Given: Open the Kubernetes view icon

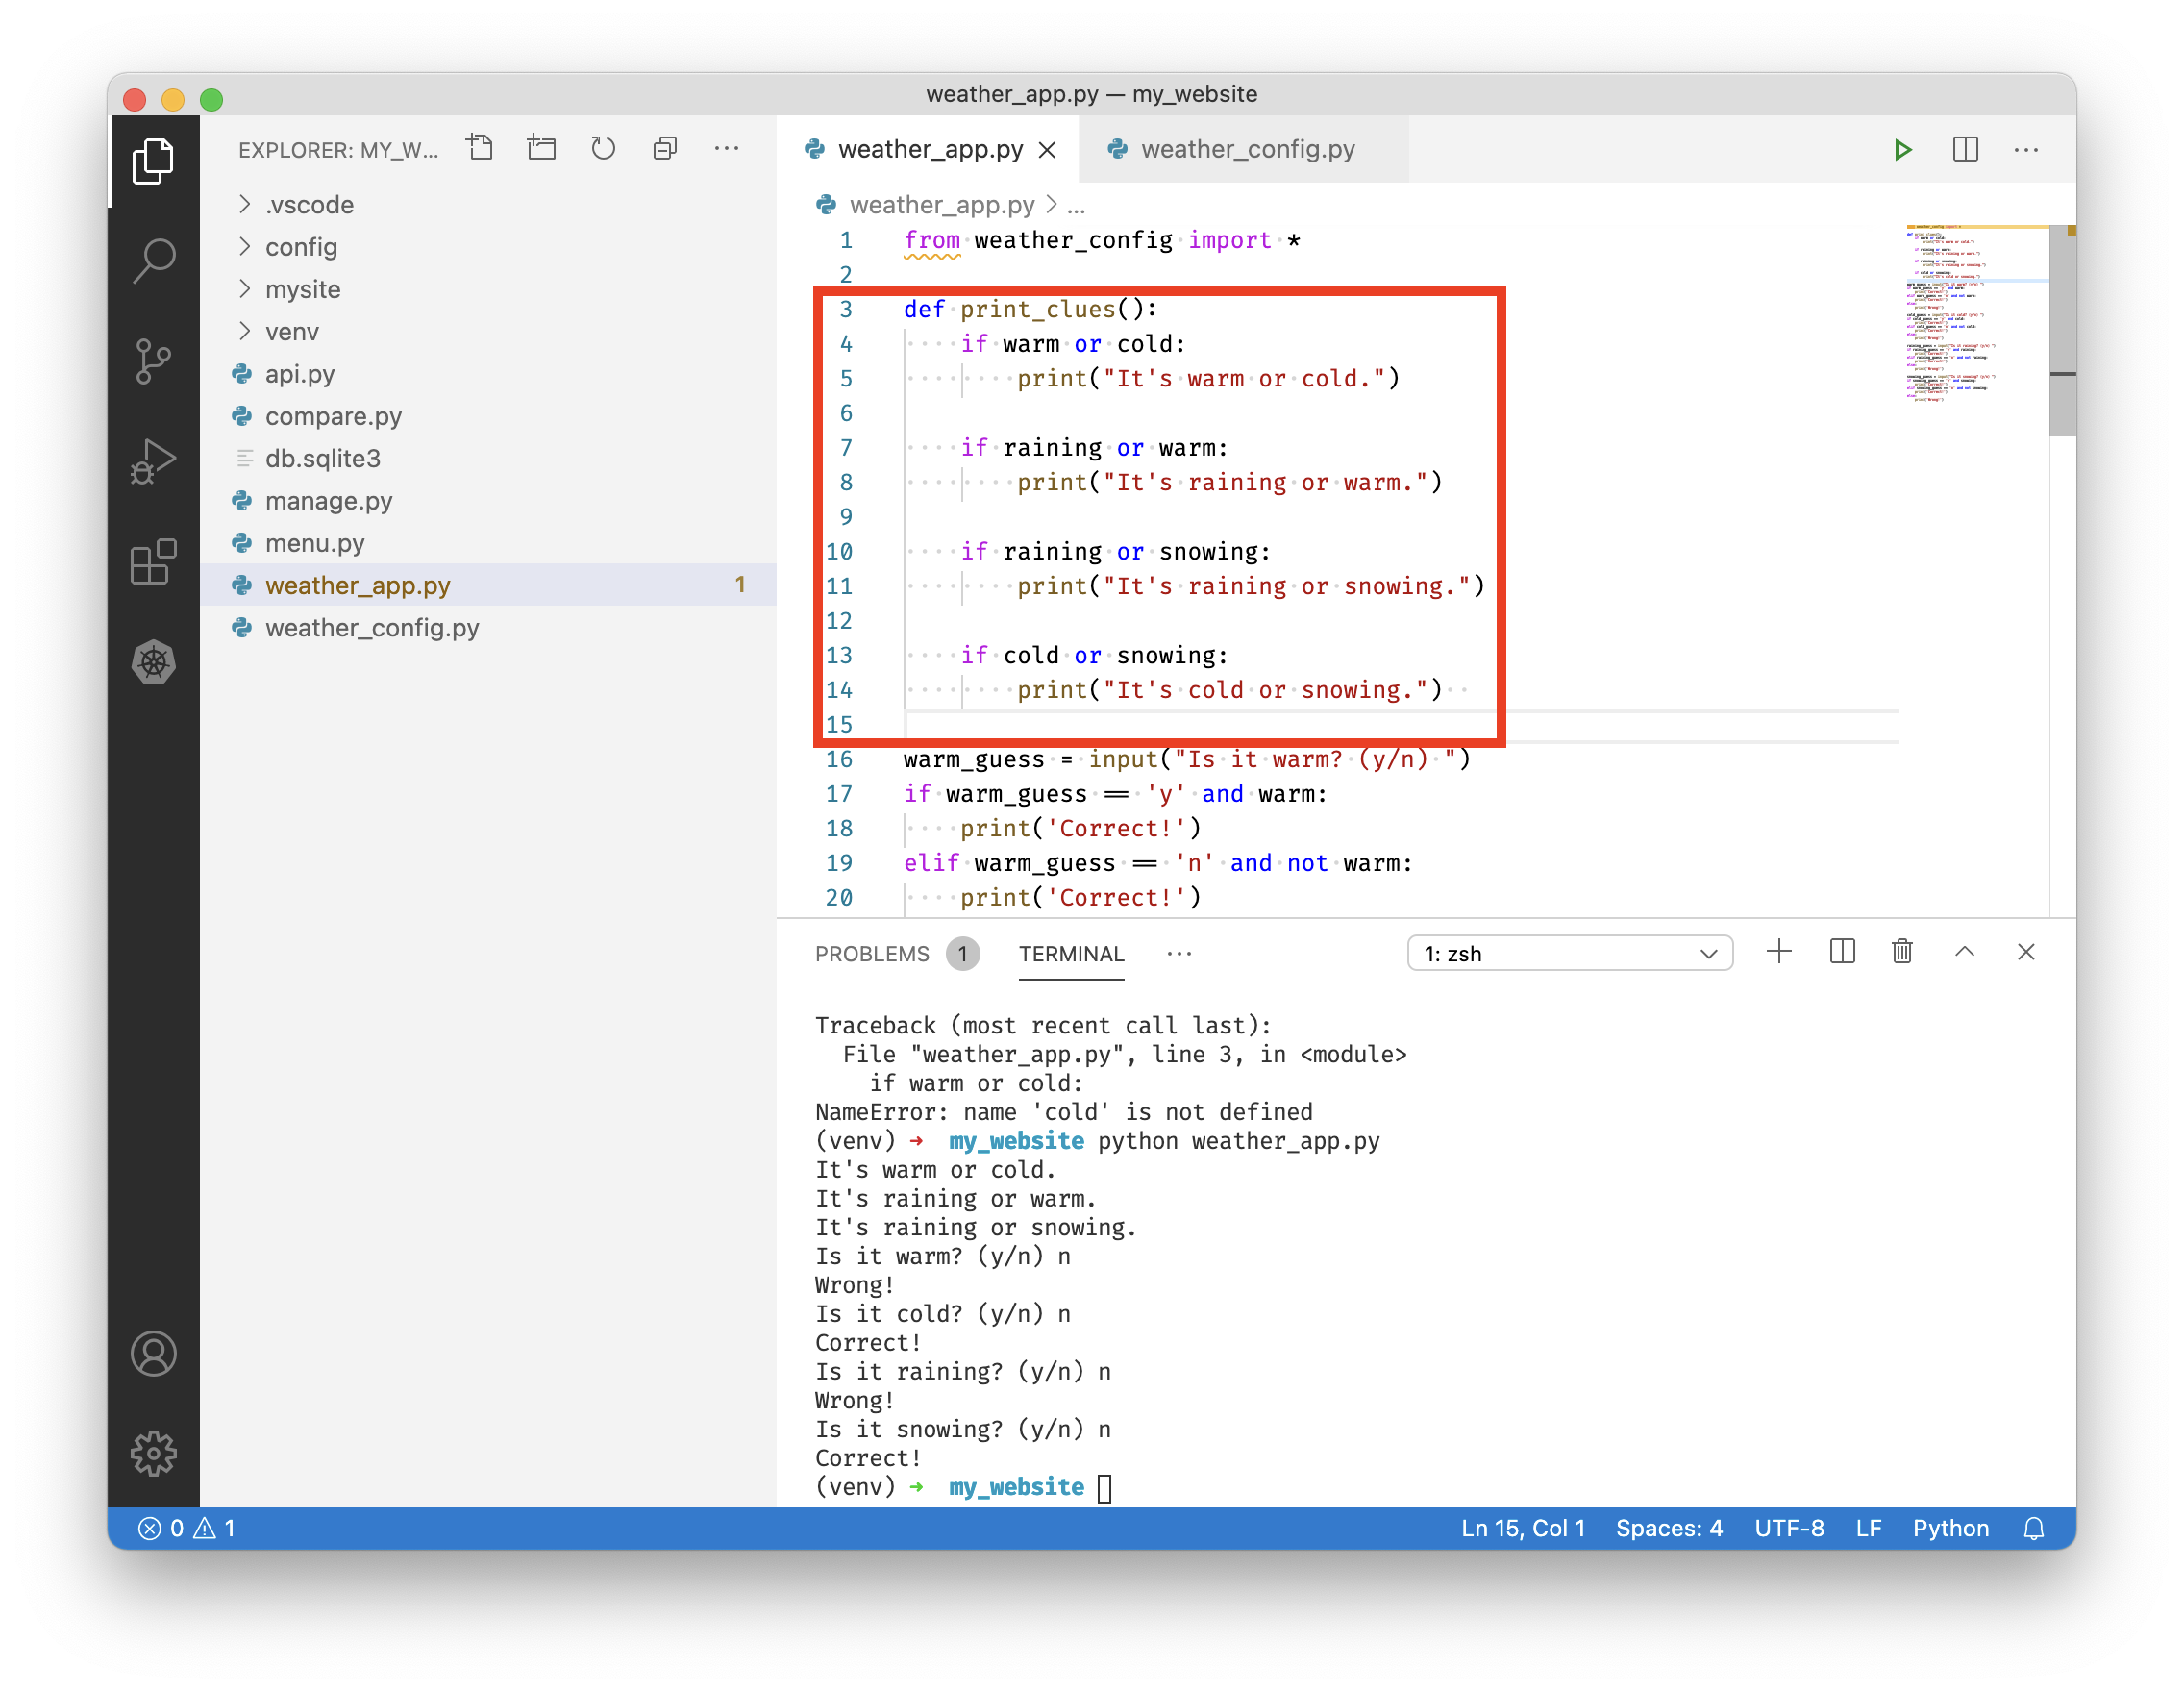Looking at the screenshot, I should [153, 662].
